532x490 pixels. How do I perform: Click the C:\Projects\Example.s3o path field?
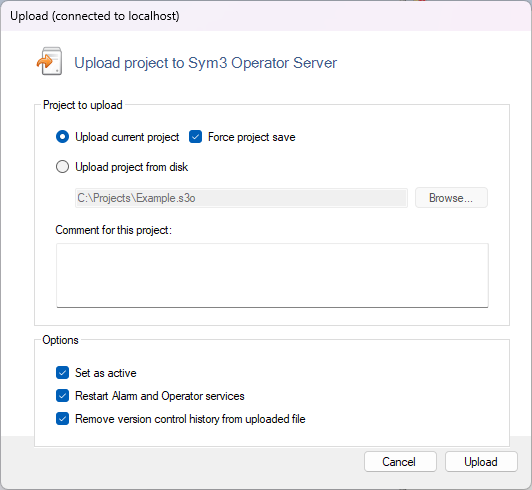coord(241,198)
